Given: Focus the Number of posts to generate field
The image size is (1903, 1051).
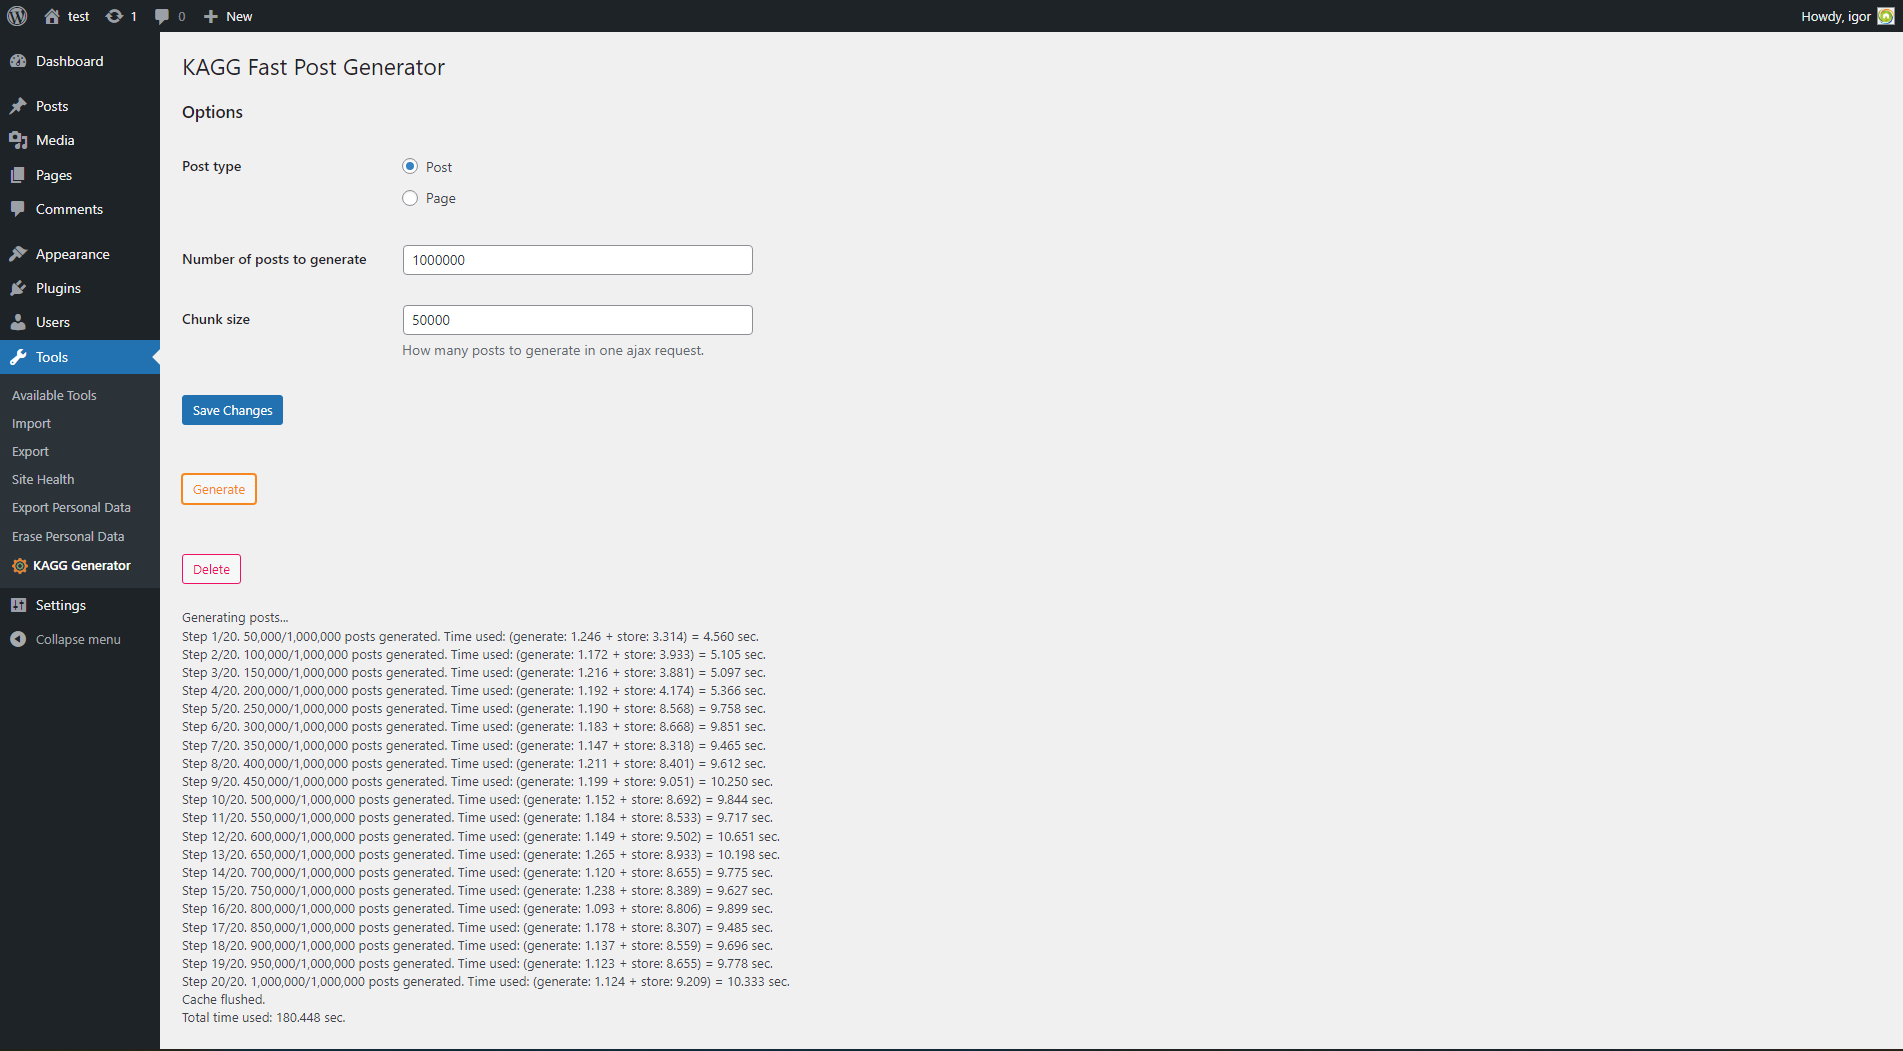Looking at the screenshot, I should [577, 260].
